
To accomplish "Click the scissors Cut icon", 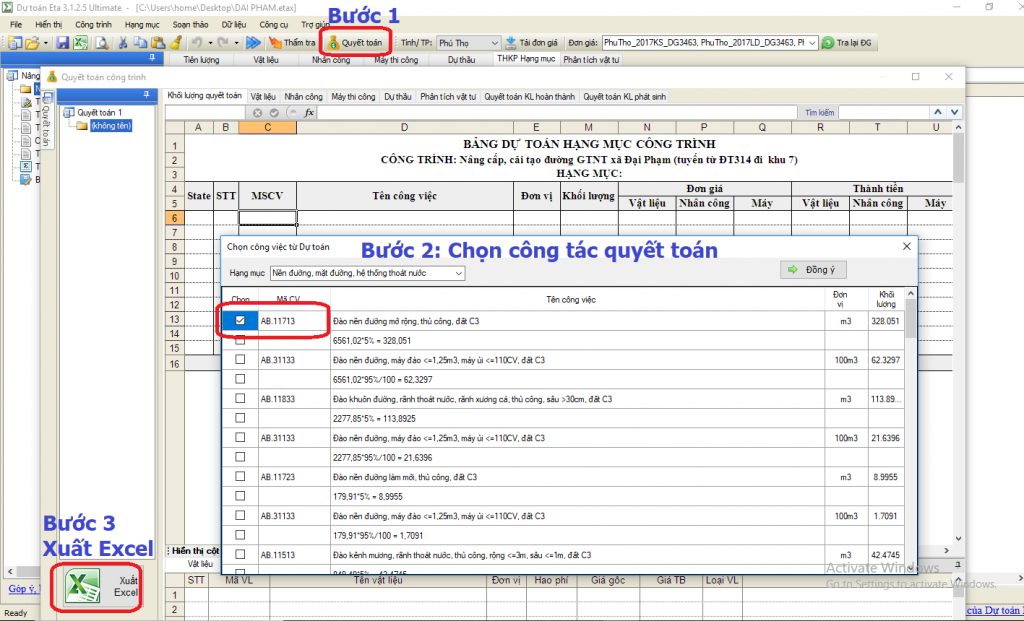I will pos(122,43).
